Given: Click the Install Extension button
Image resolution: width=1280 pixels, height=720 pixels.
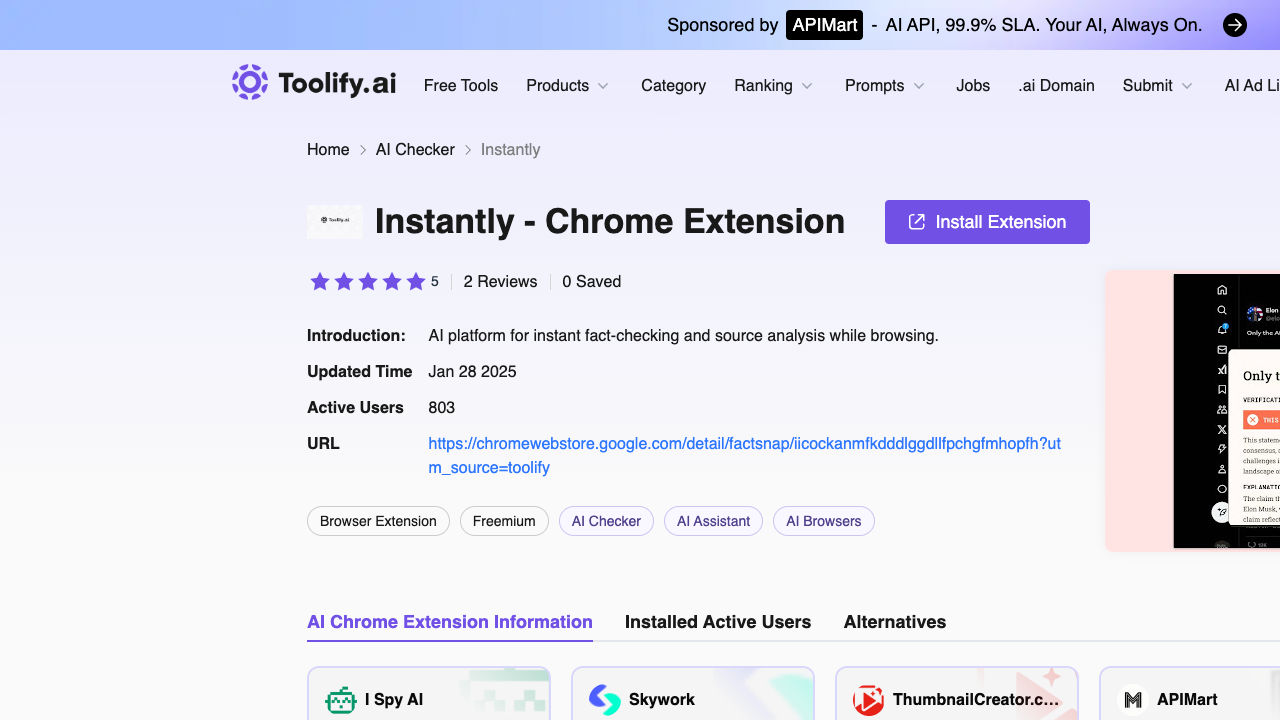Looking at the screenshot, I should click(x=987, y=222).
